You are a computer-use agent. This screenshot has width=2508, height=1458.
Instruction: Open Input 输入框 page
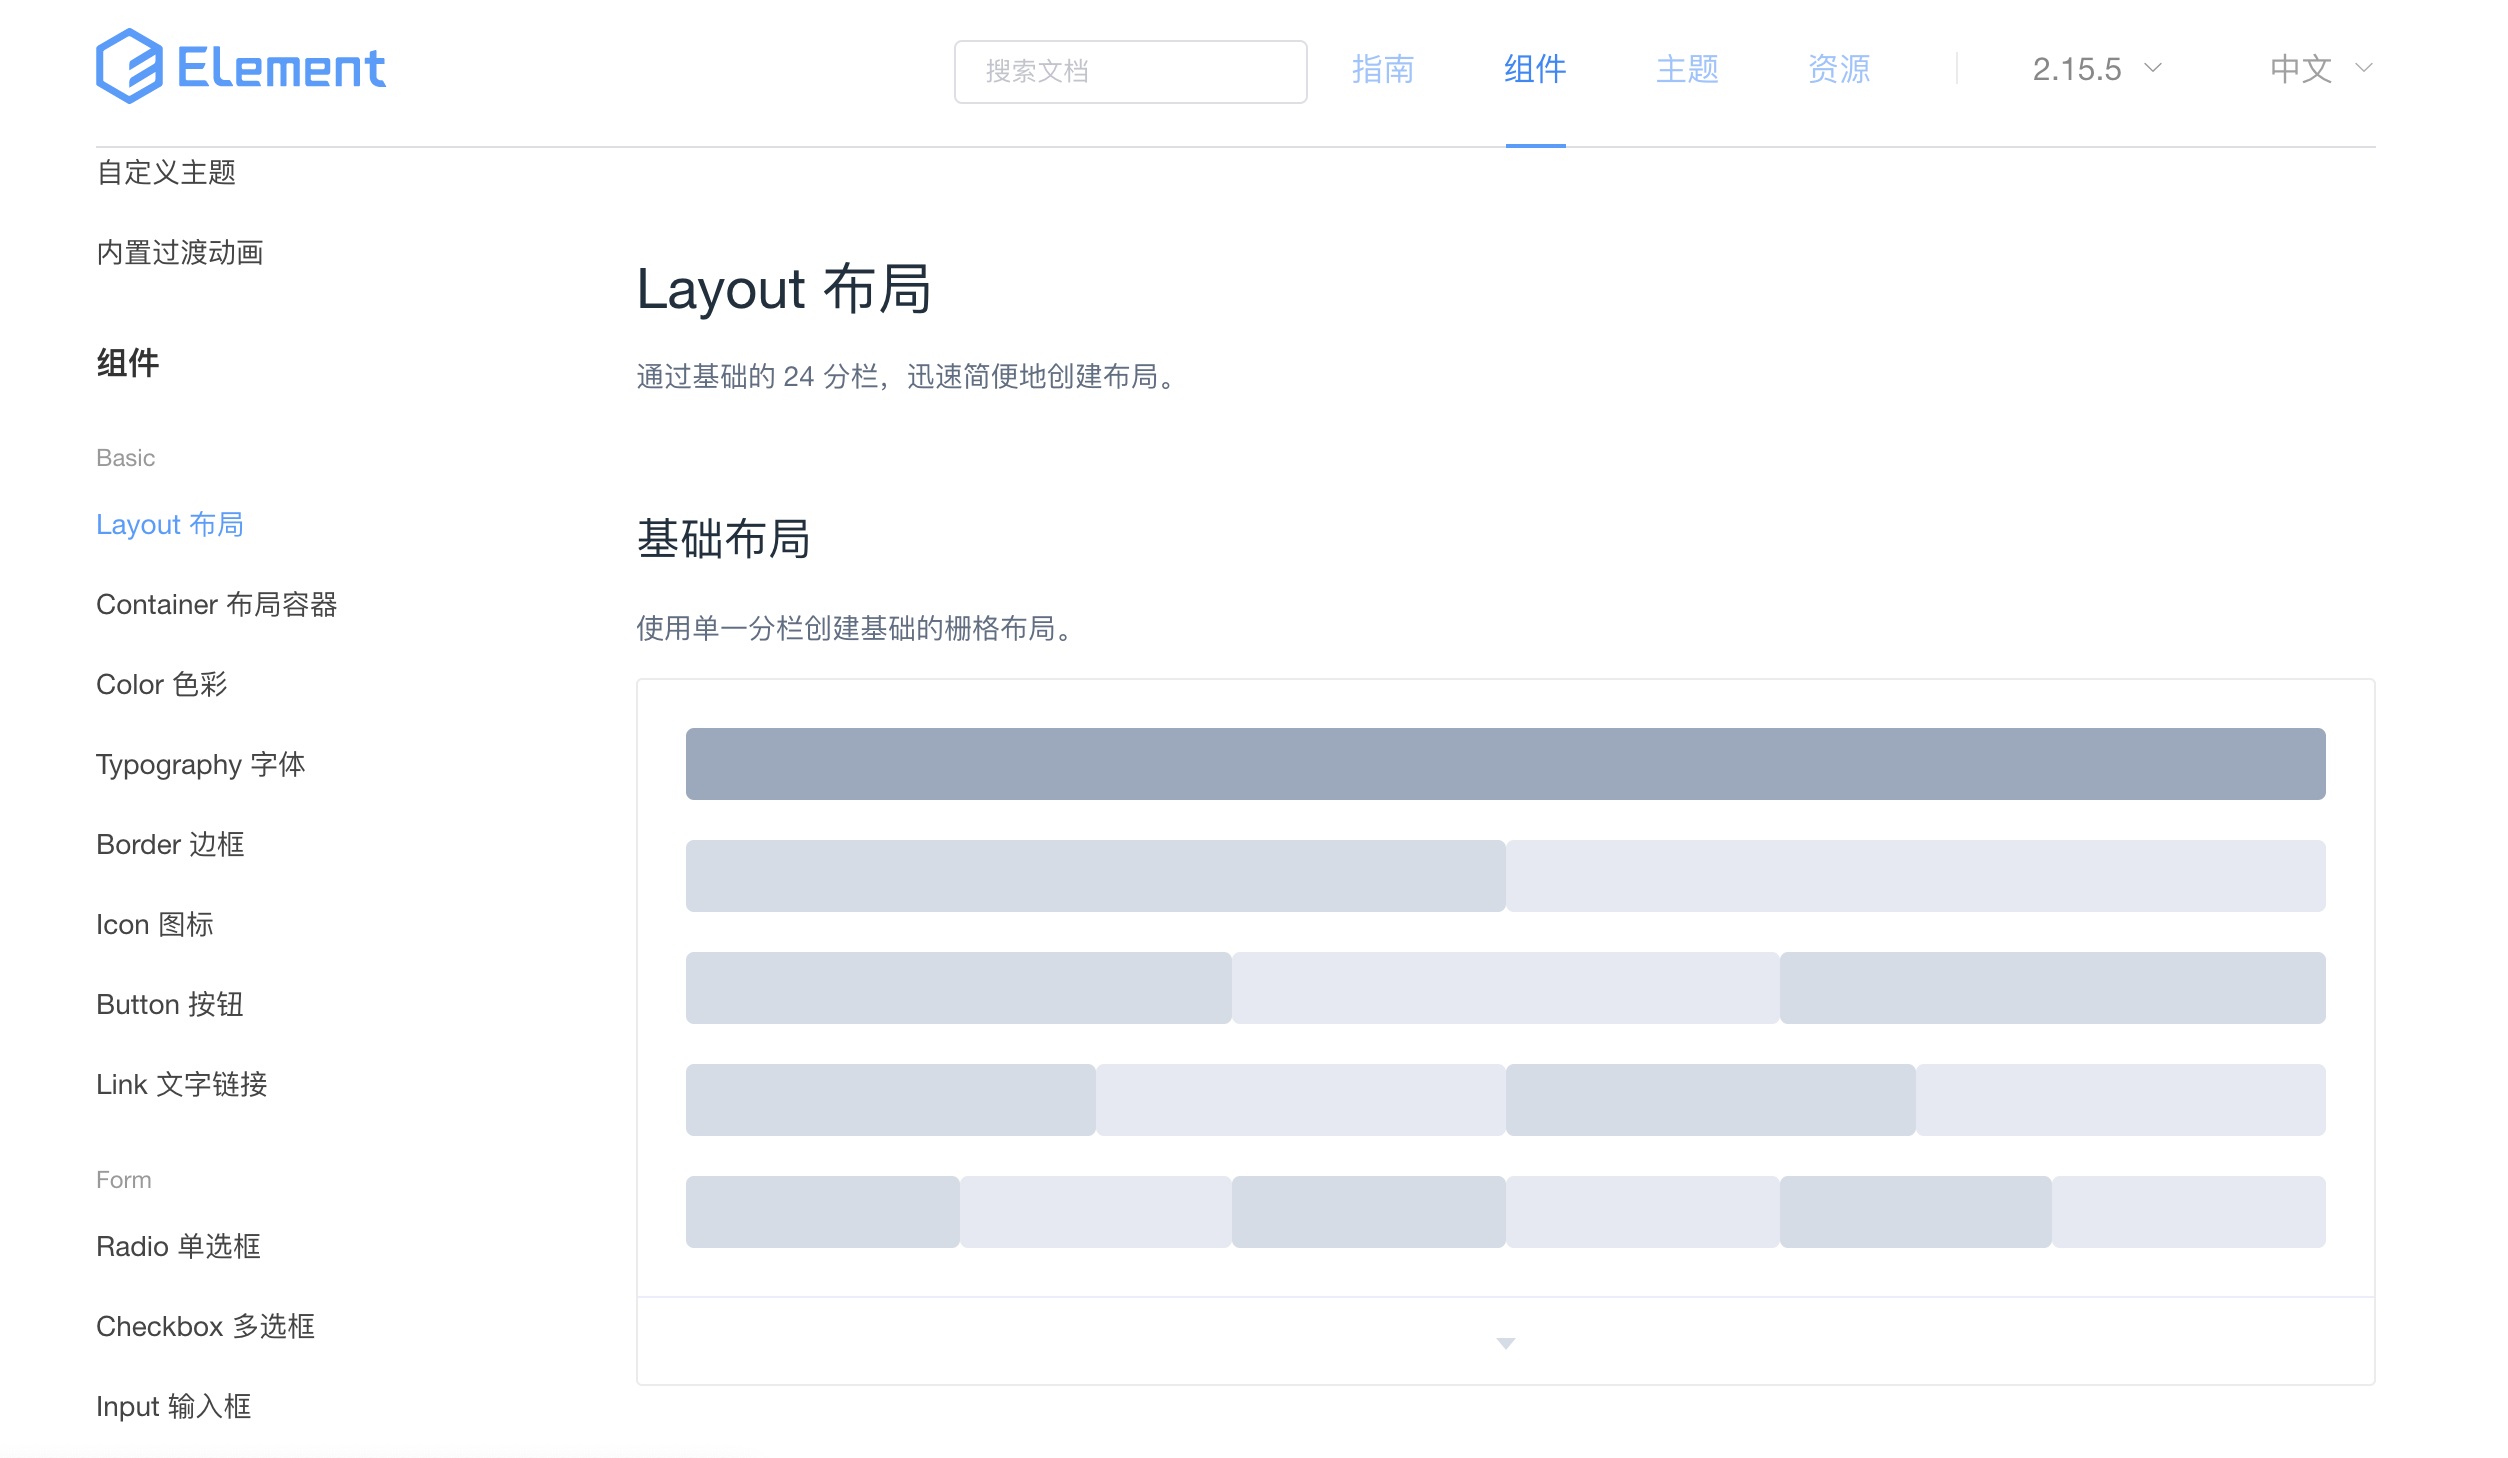tap(174, 1406)
